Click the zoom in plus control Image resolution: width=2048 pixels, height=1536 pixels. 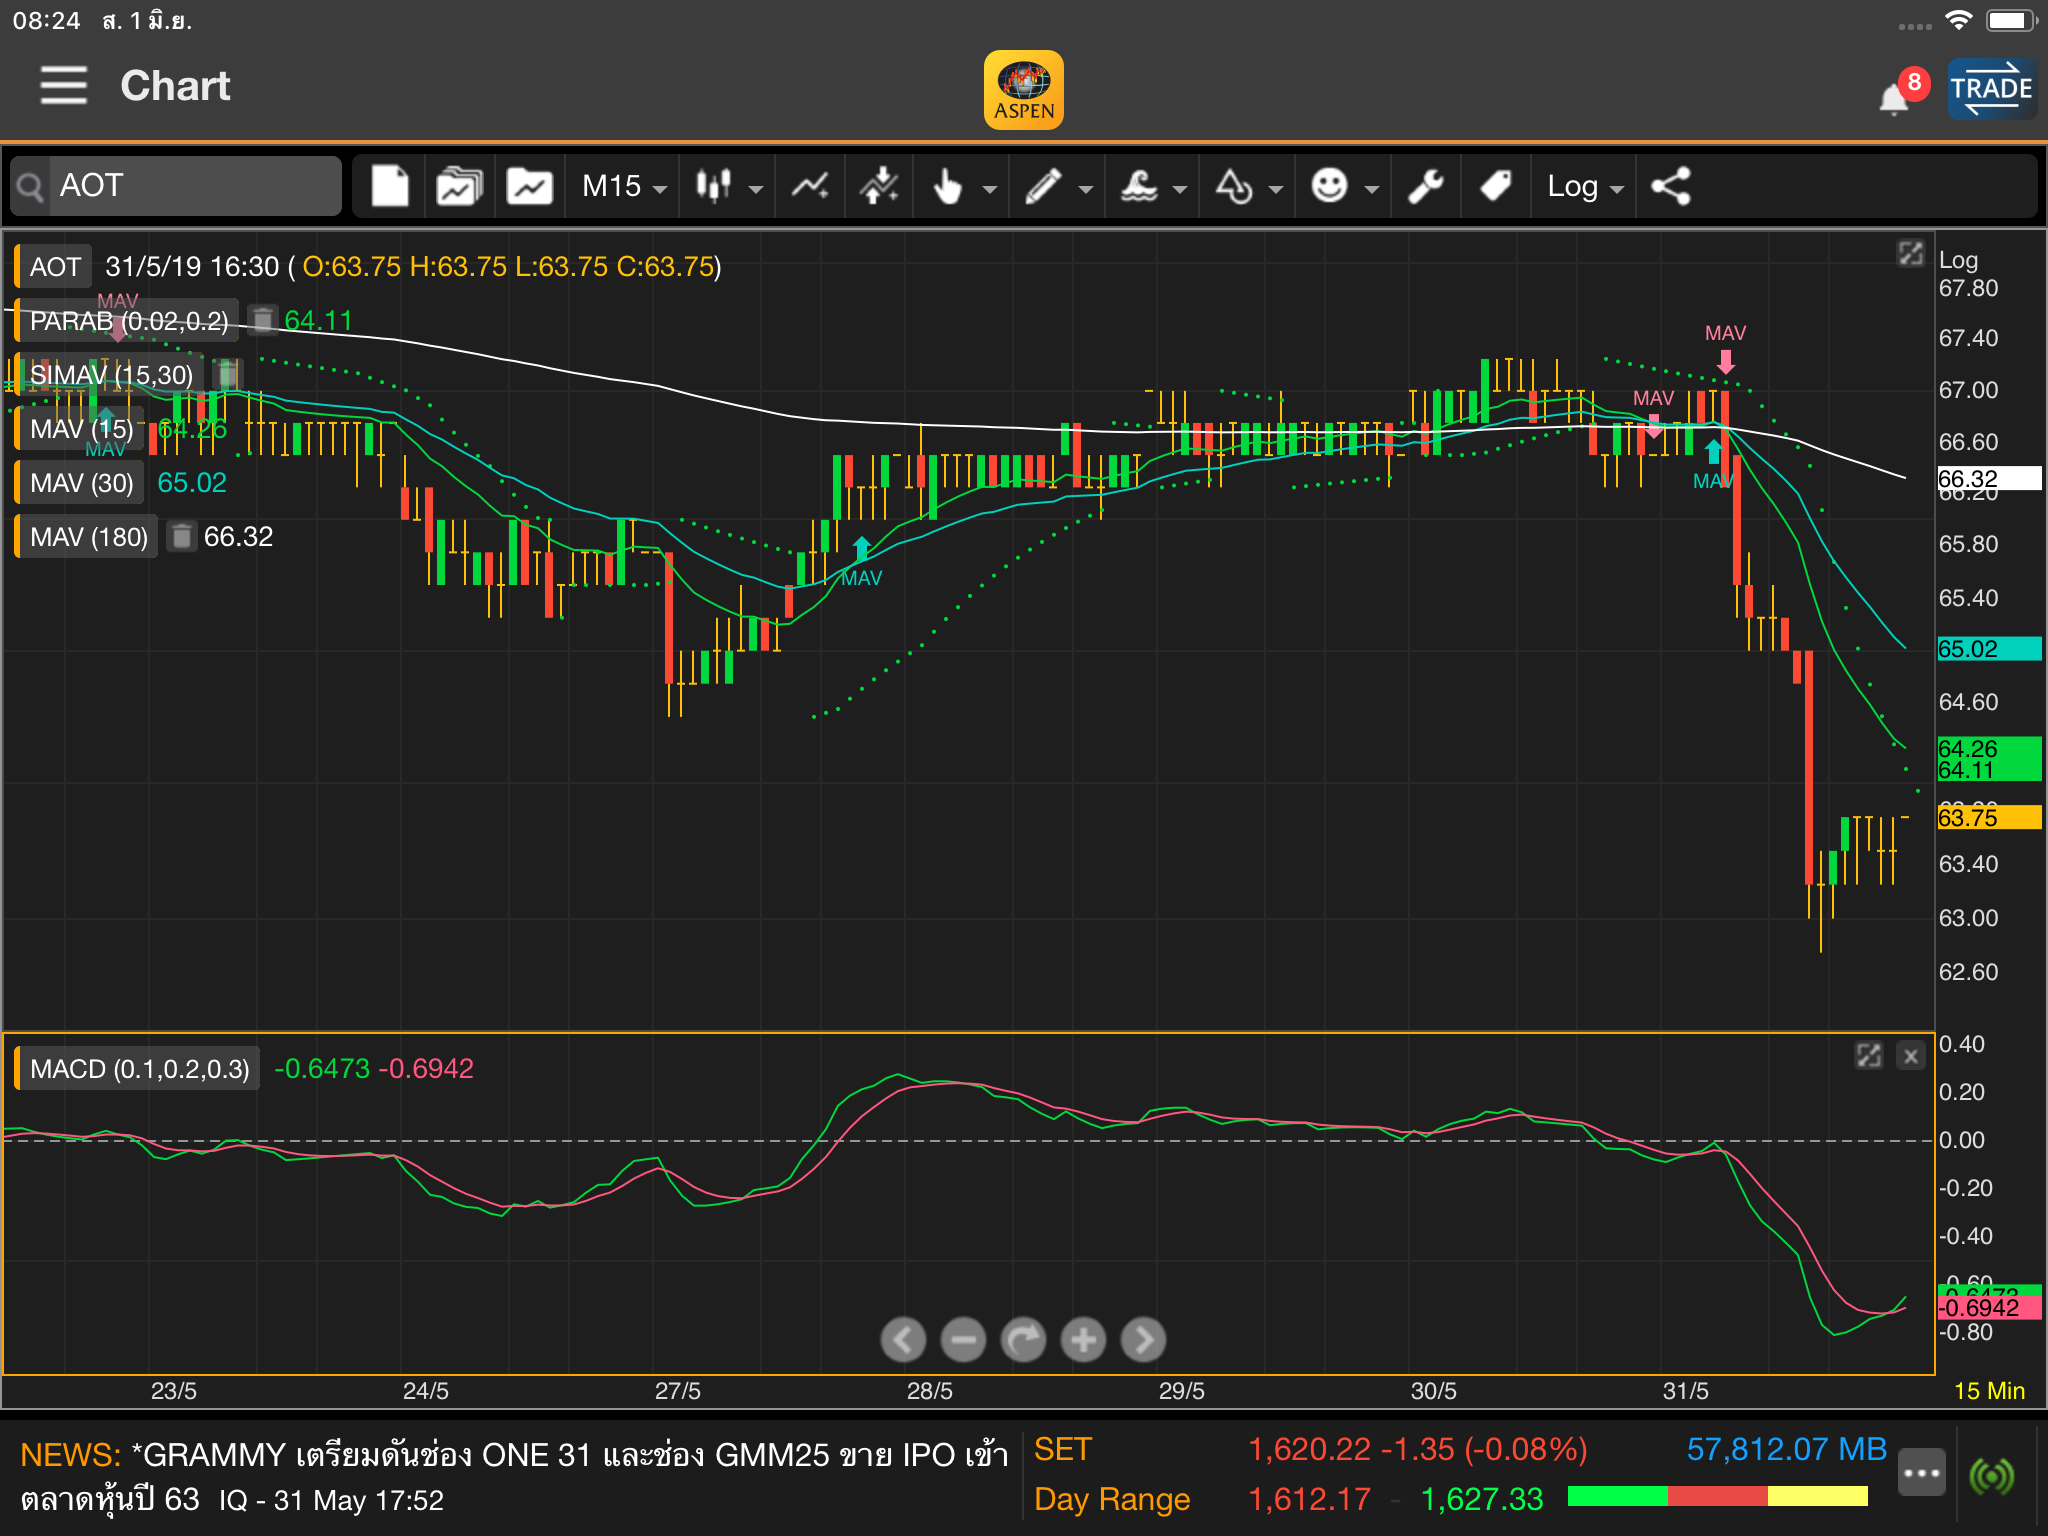tap(1083, 1340)
